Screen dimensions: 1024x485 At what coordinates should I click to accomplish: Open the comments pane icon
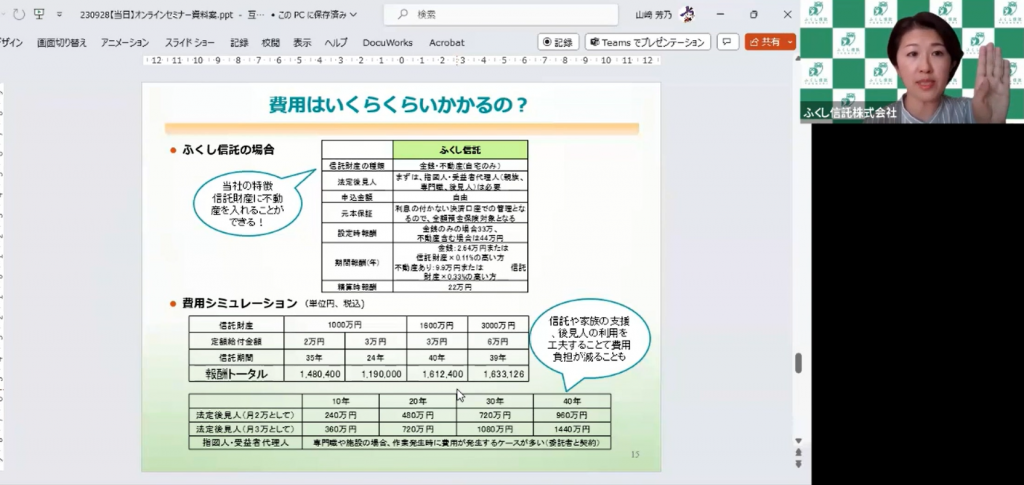(727, 42)
